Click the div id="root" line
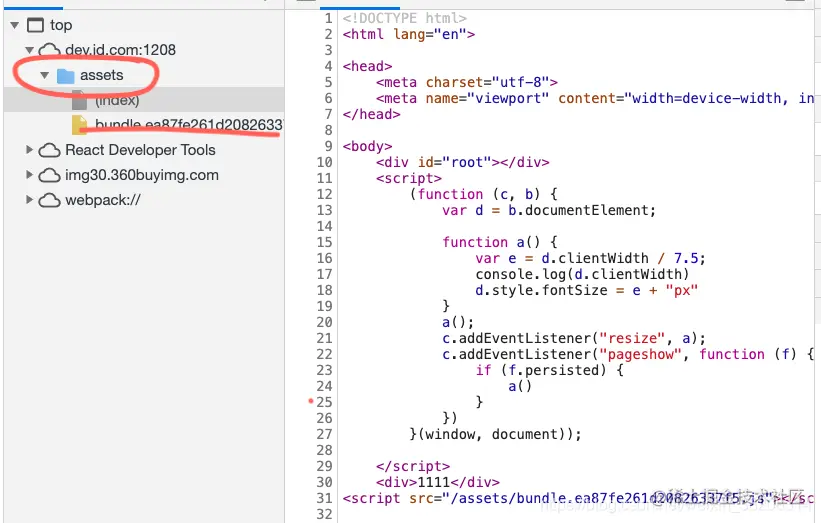821x523 pixels. 463,162
